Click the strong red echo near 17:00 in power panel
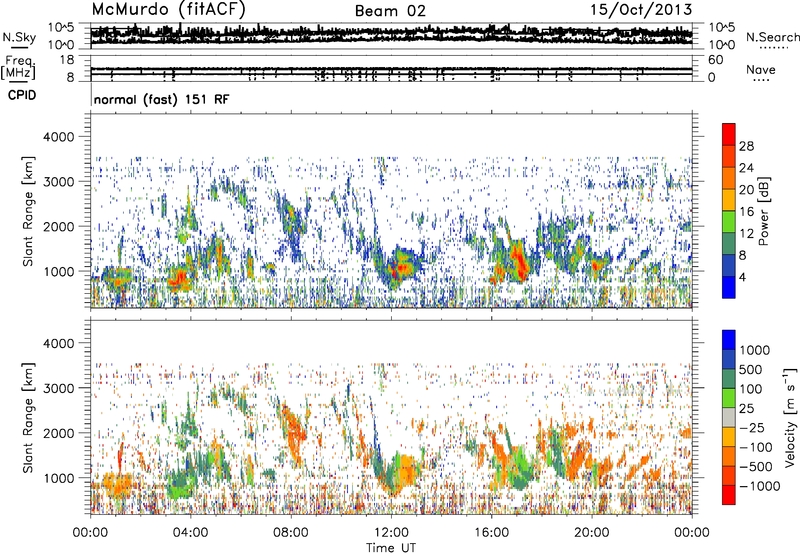Screen dimensions: 800x554 click(520, 260)
